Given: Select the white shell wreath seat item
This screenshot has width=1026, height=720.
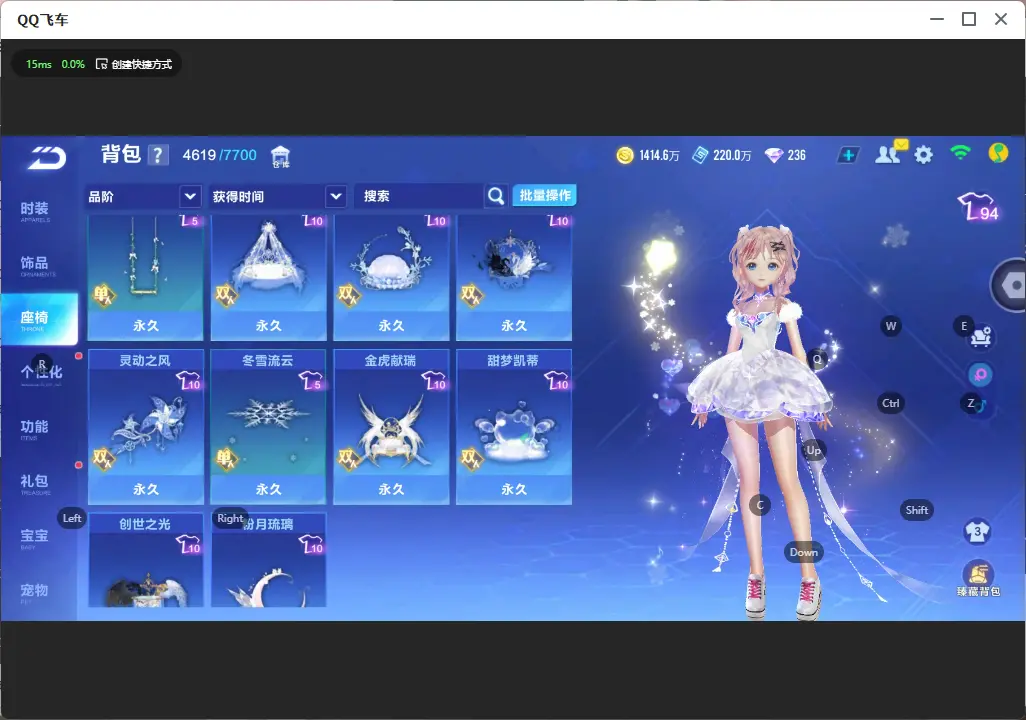Looking at the screenshot, I should pos(391,277).
